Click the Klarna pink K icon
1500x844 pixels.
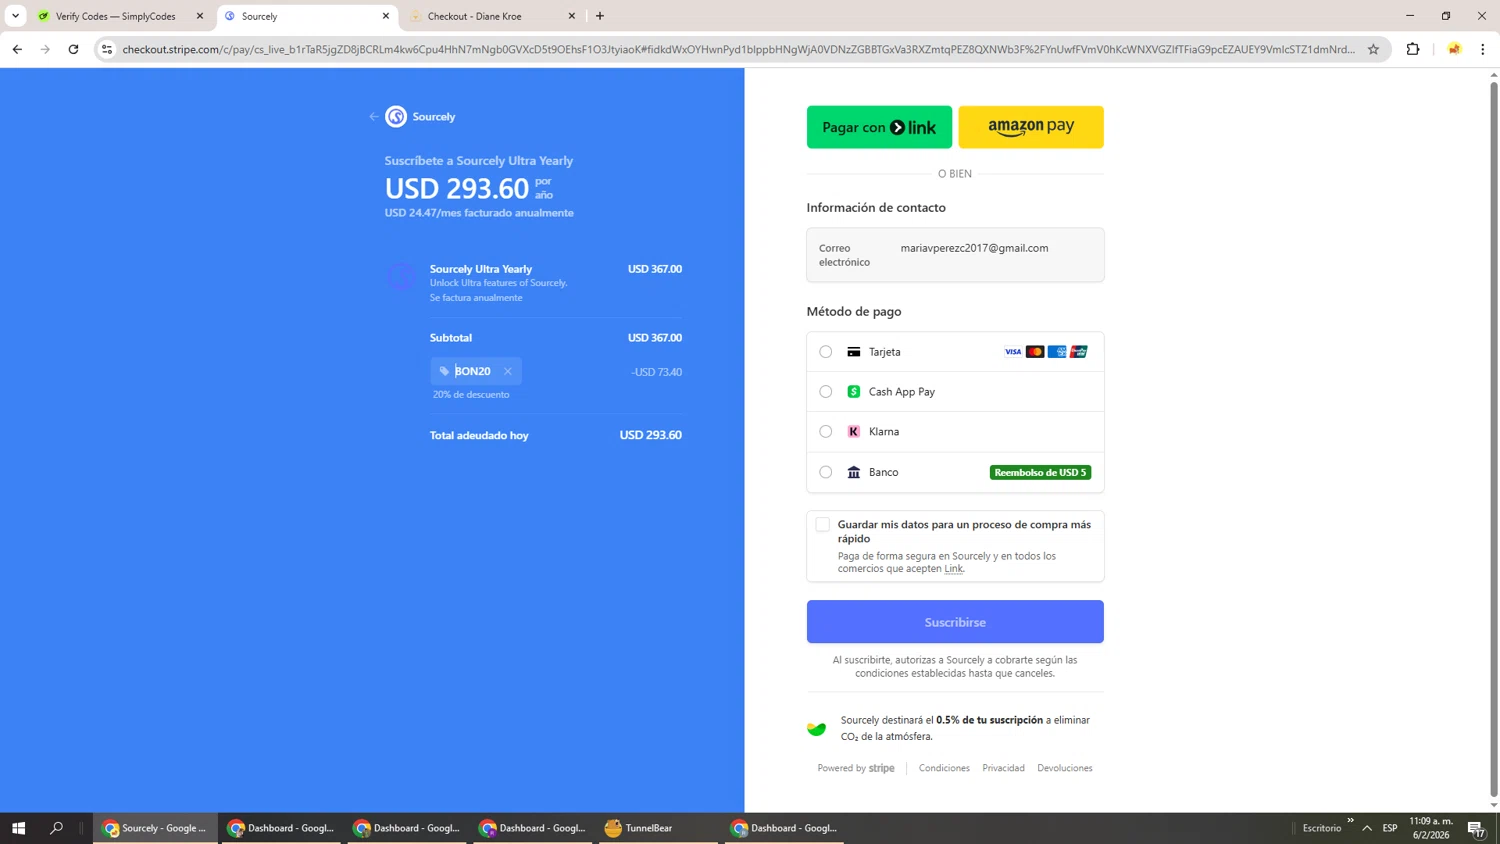coord(854,432)
